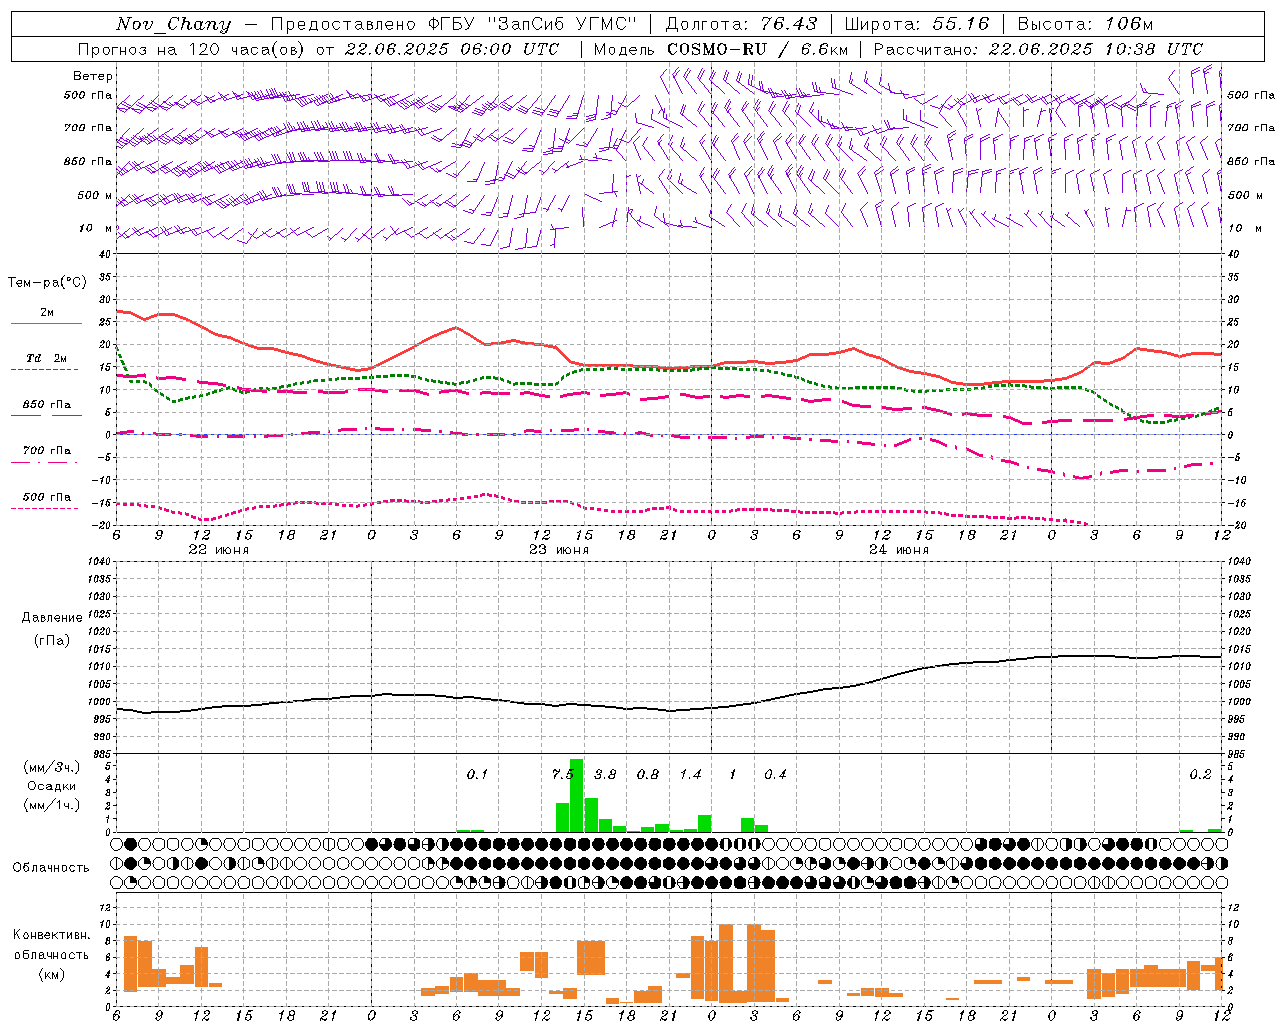Click the 7.5 precipitation value
Screen dimensions: 1280x1024
[x=563, y=774]
